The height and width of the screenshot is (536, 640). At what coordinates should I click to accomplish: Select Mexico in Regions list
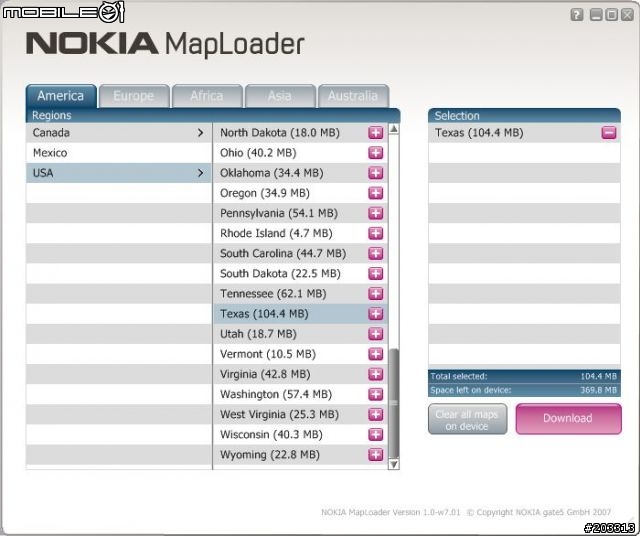[119, 153]
